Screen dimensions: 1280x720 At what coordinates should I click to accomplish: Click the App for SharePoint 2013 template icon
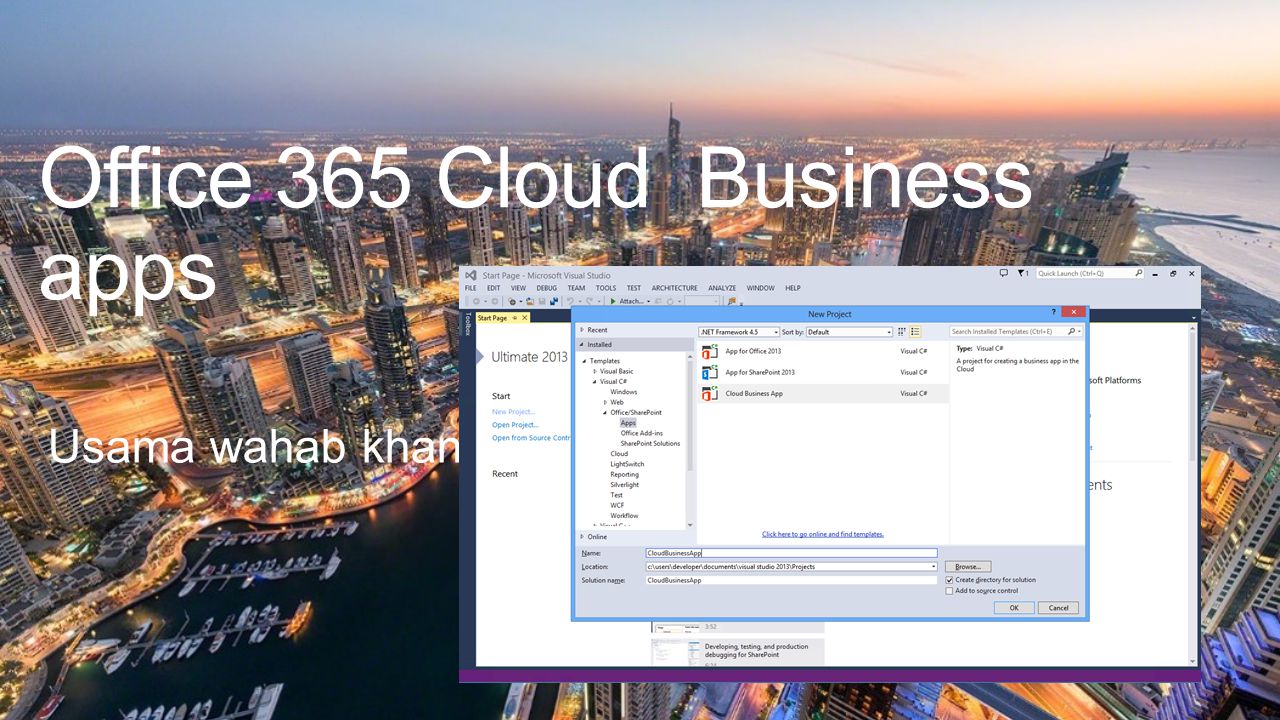710,372
